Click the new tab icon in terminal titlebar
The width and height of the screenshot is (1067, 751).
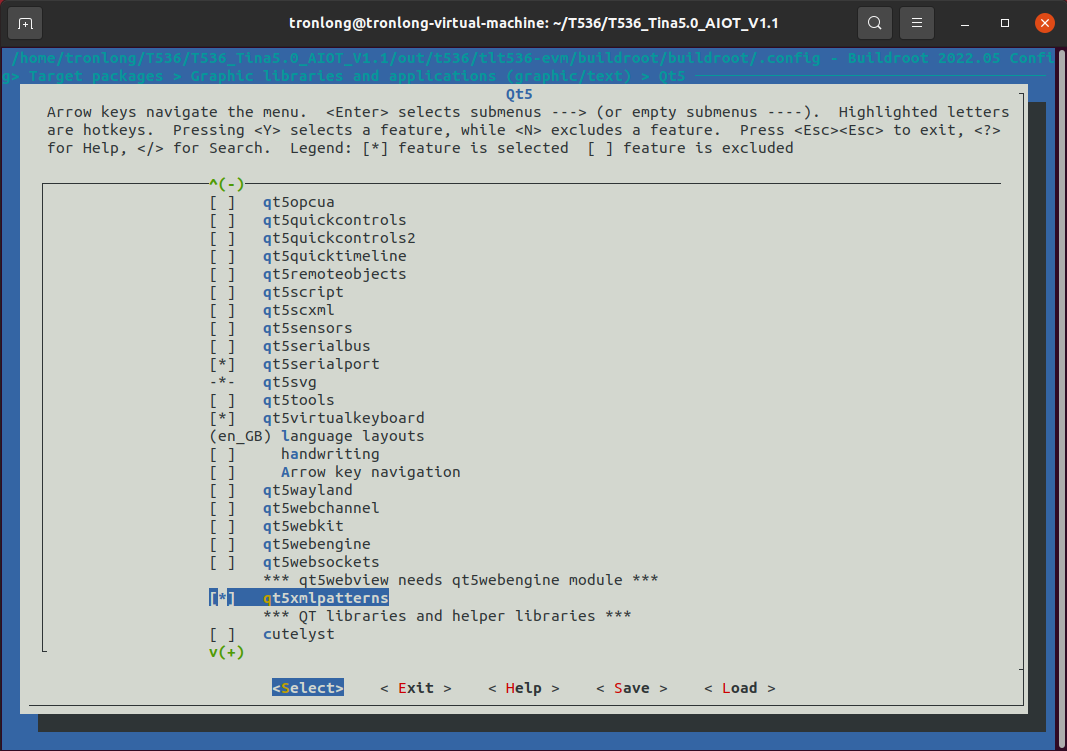[25, 24]
